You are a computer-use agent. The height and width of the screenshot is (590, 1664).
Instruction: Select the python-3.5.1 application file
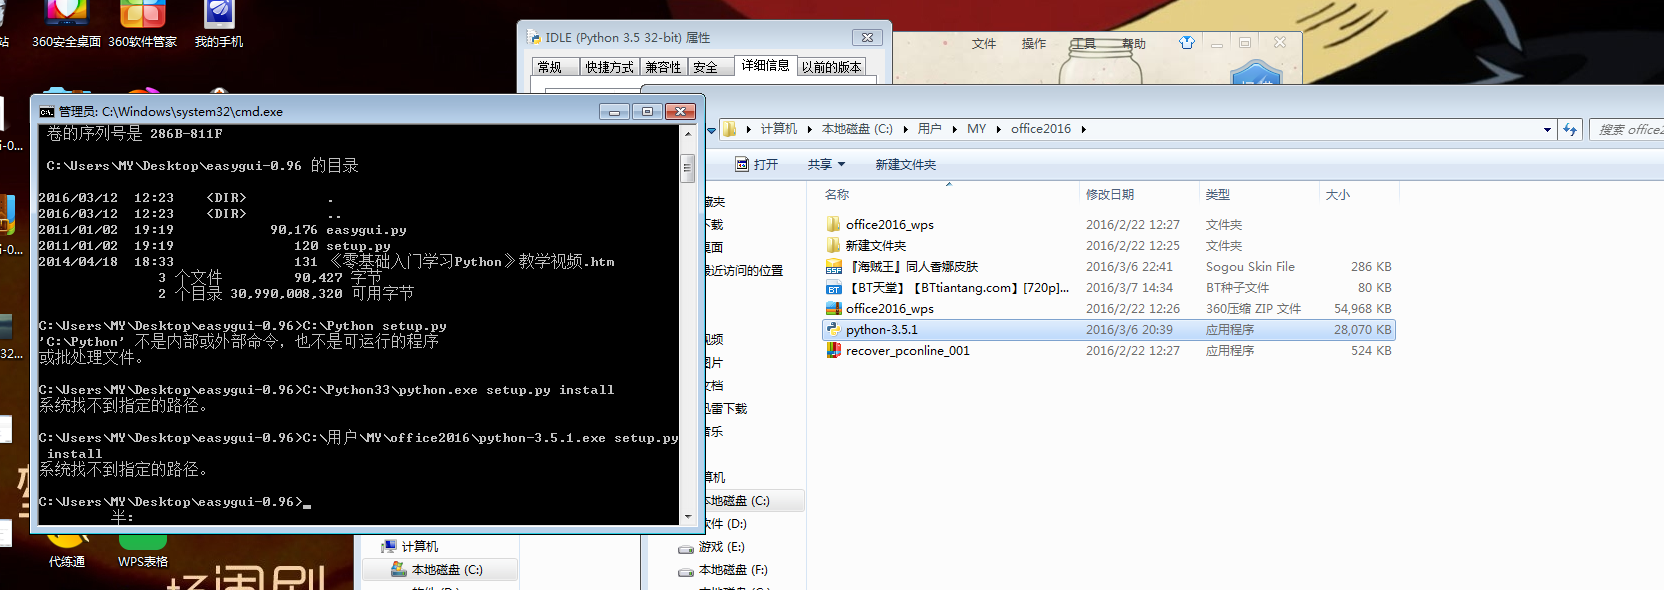click(881, 330)
